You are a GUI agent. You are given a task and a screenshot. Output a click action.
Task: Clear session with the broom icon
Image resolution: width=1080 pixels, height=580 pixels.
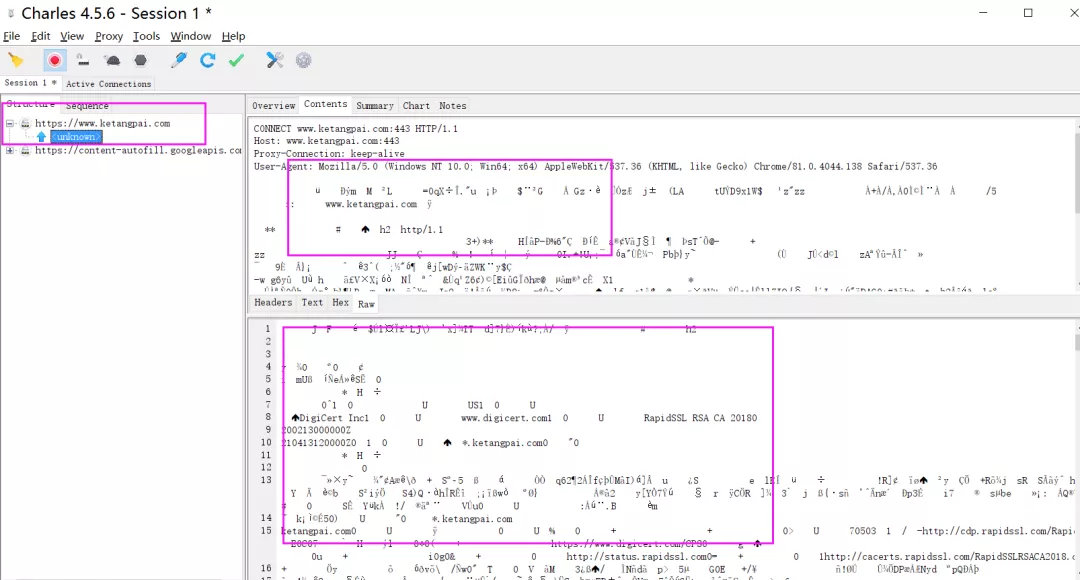tap(16, 61)
